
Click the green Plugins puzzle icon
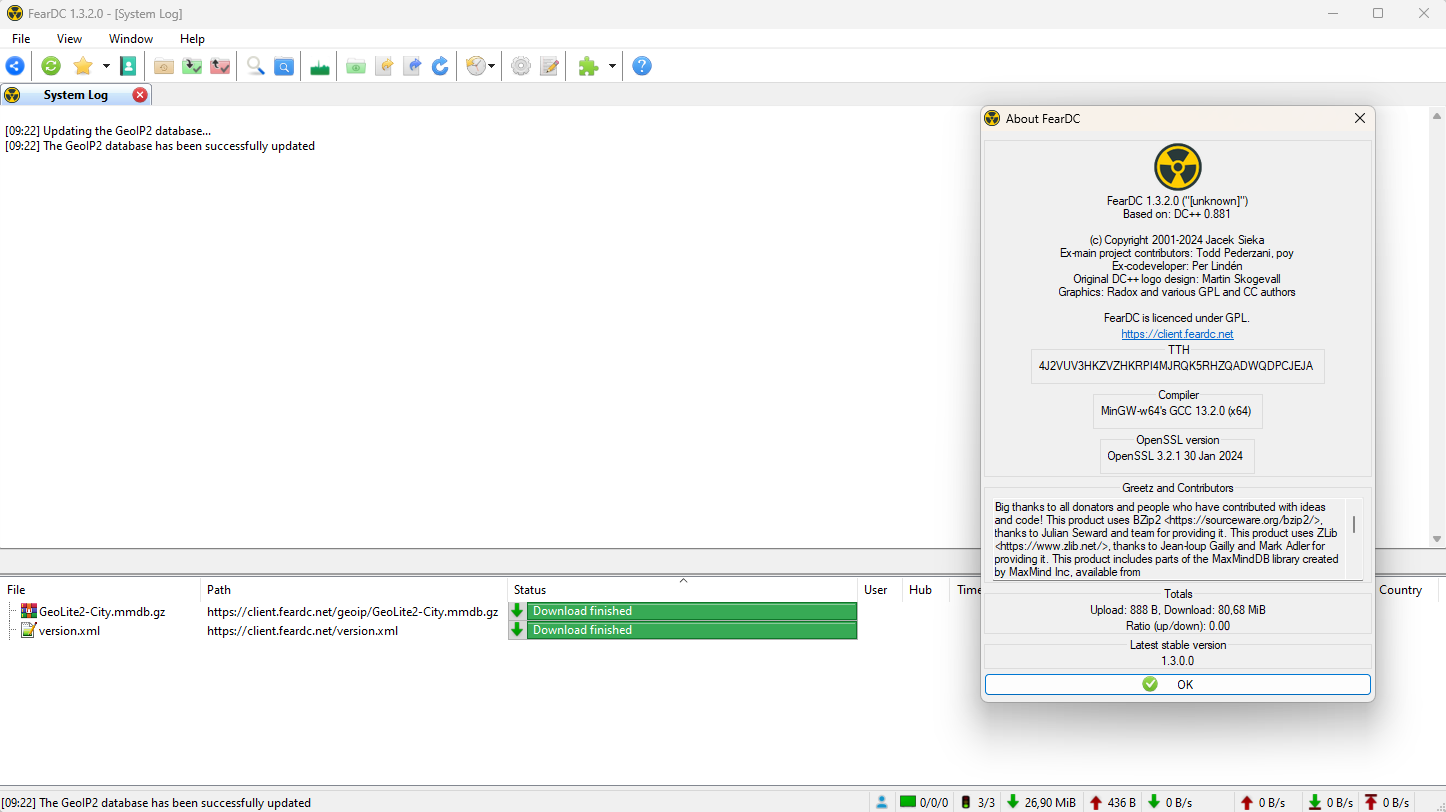[x=588, y=66]
